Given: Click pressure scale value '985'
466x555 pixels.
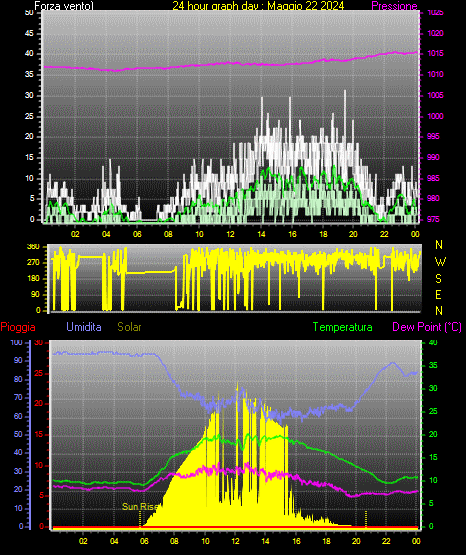Looking at the screenshot, I should [x=433, y=178].
